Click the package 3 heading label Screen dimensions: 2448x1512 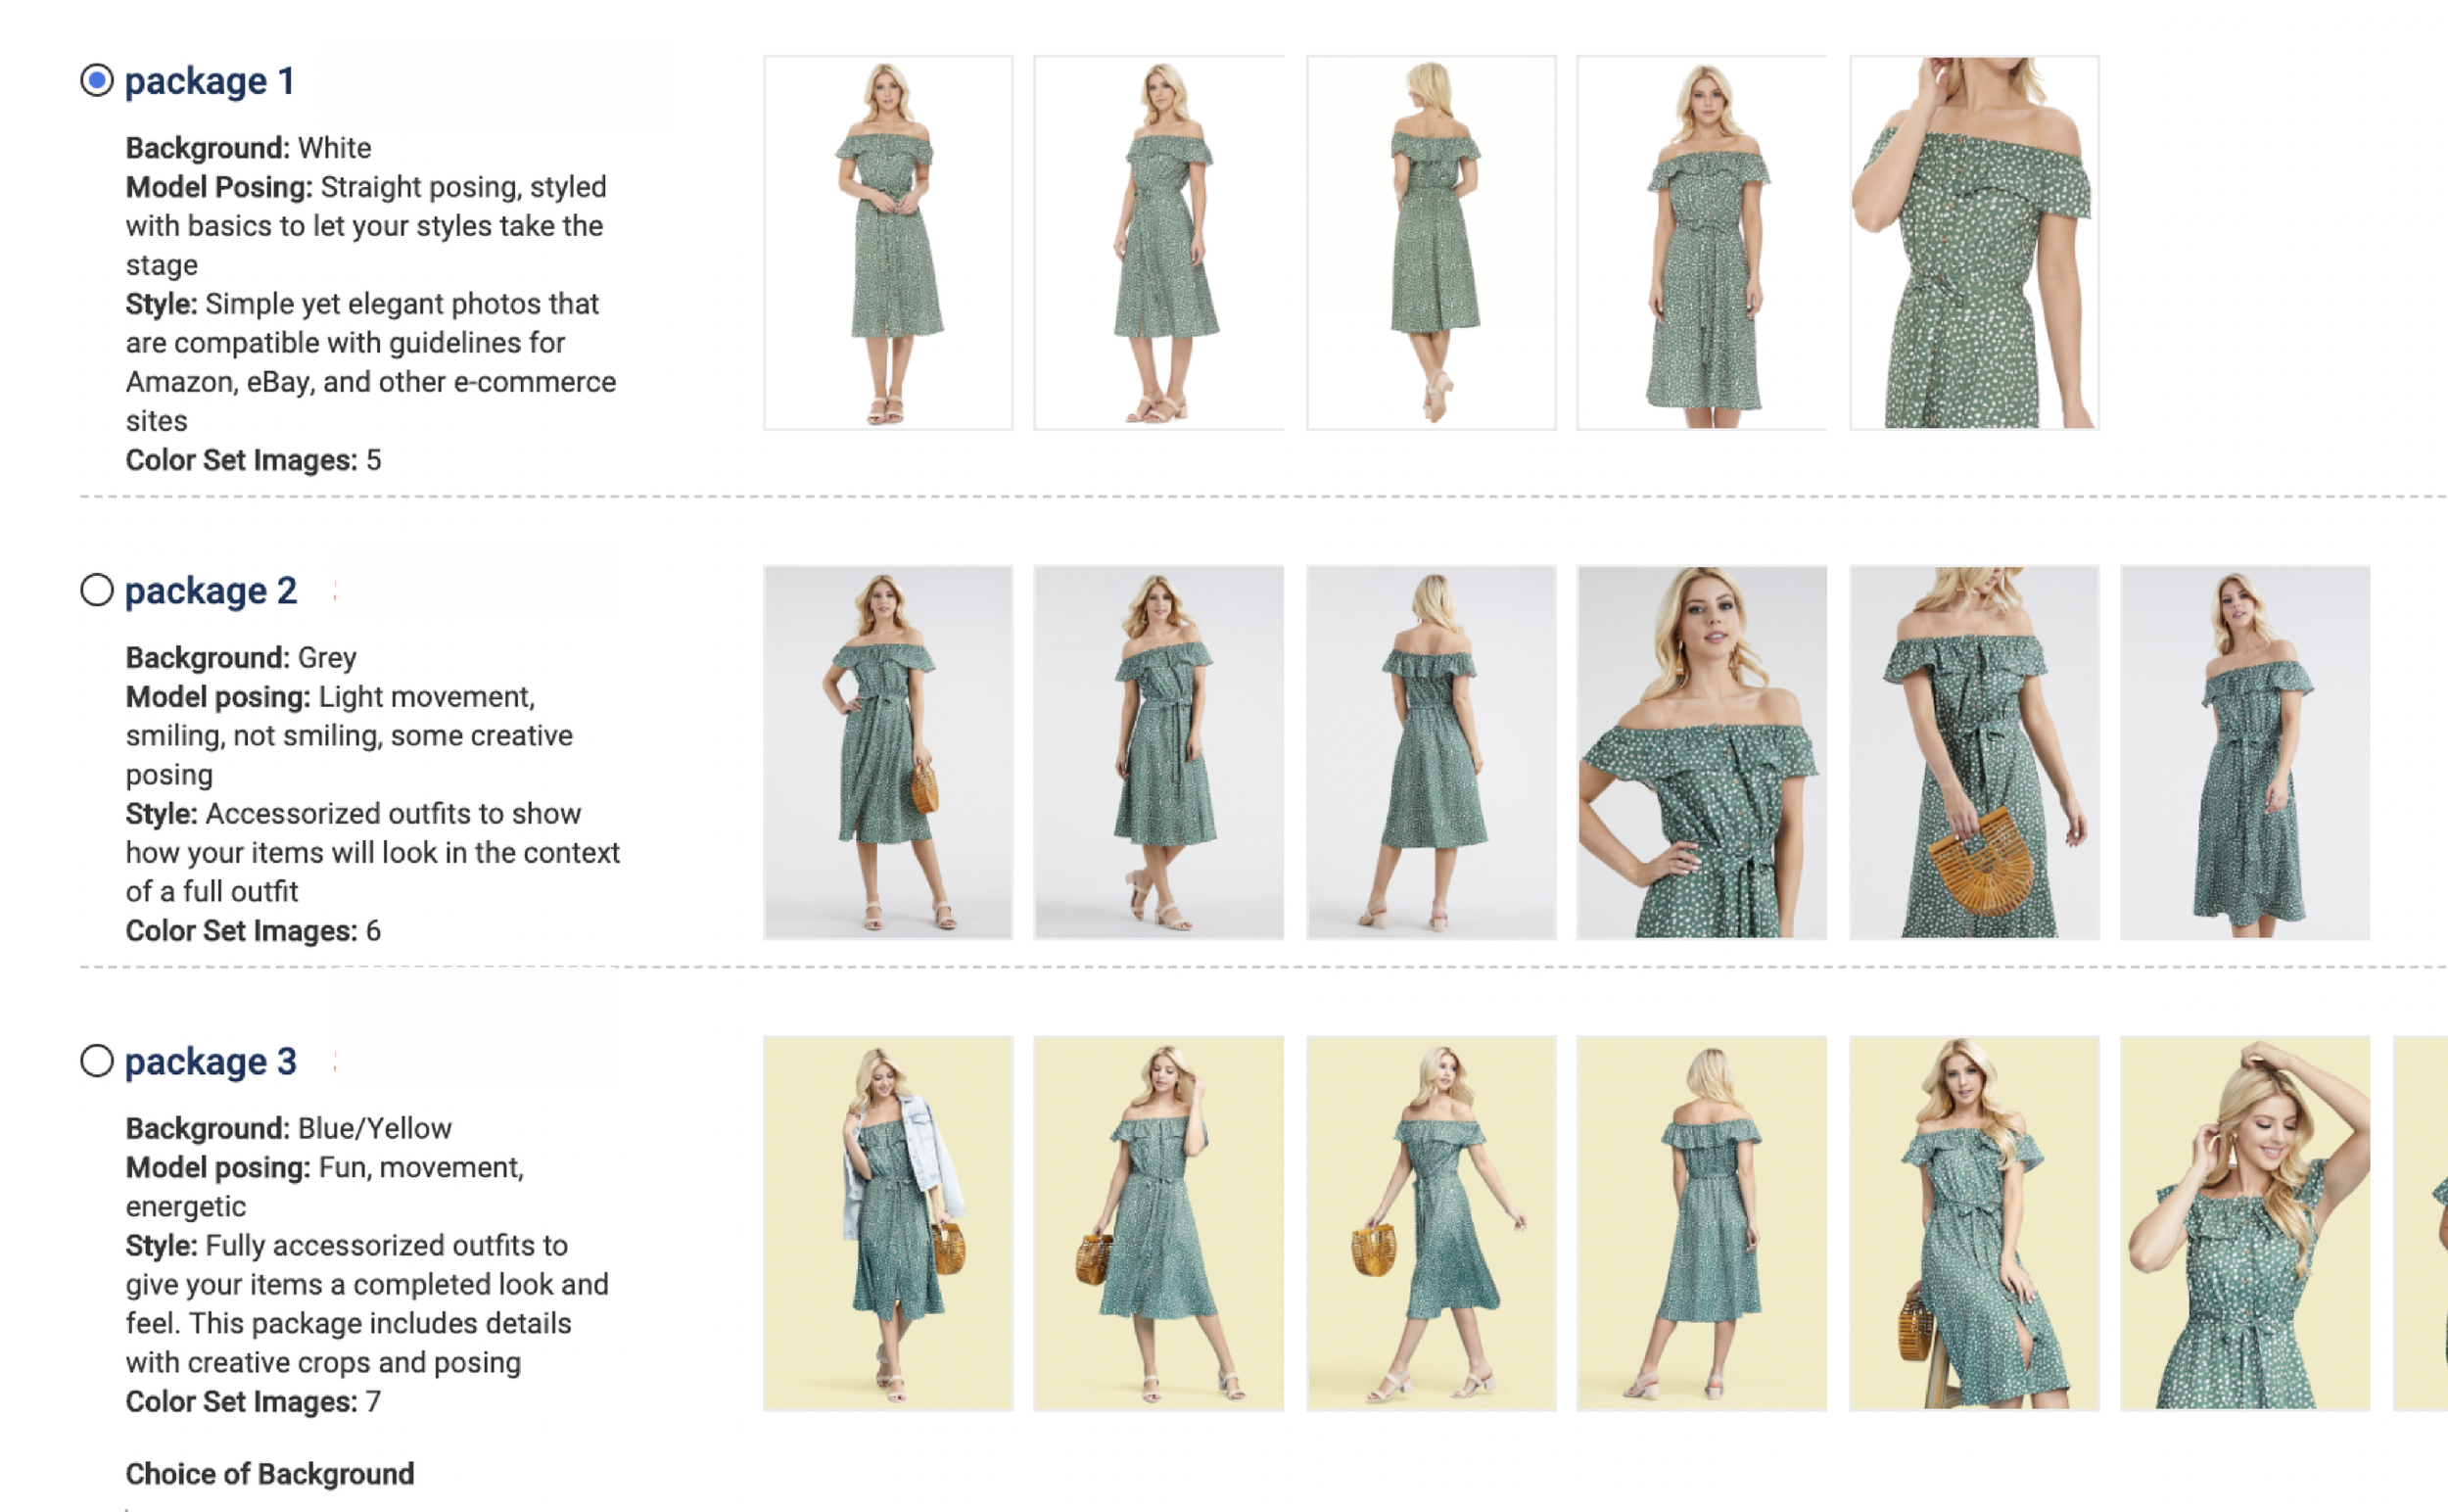210,1062
